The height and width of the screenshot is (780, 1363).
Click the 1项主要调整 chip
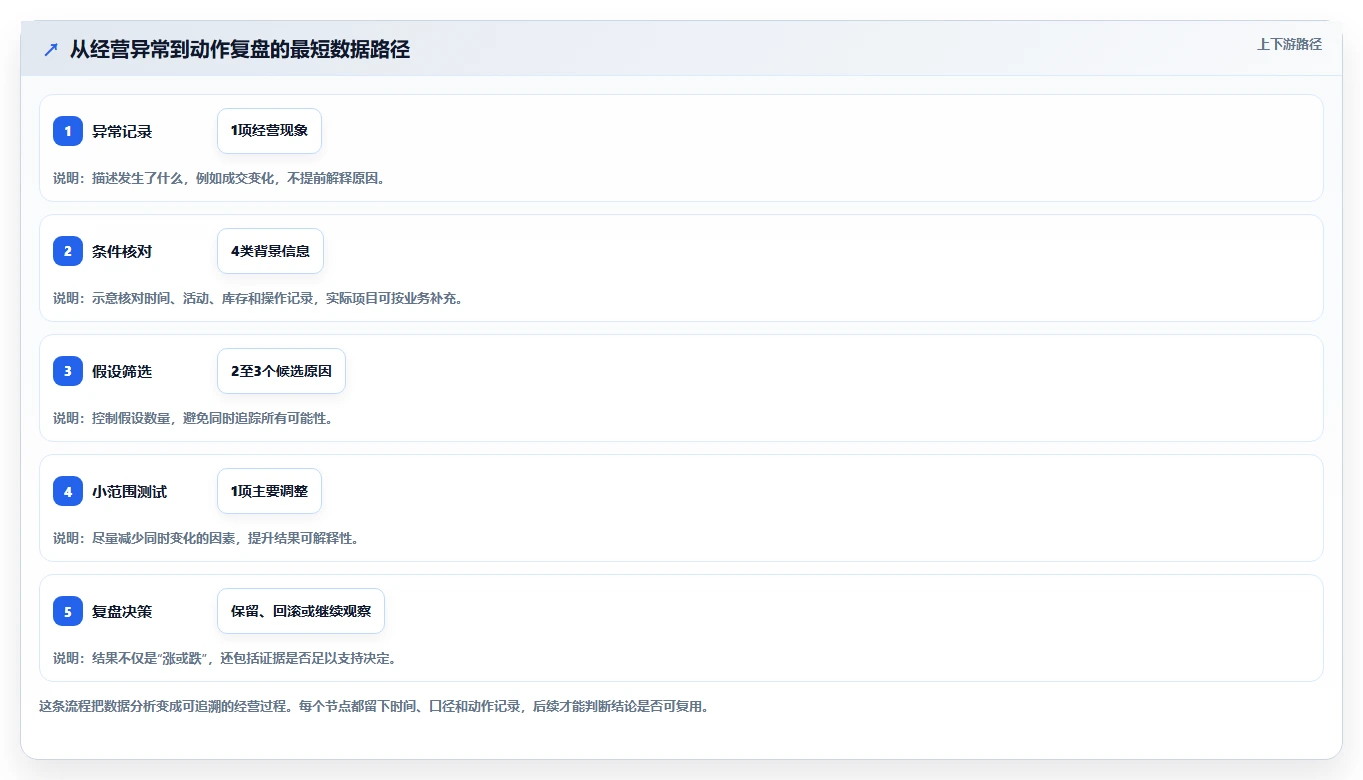269,491
